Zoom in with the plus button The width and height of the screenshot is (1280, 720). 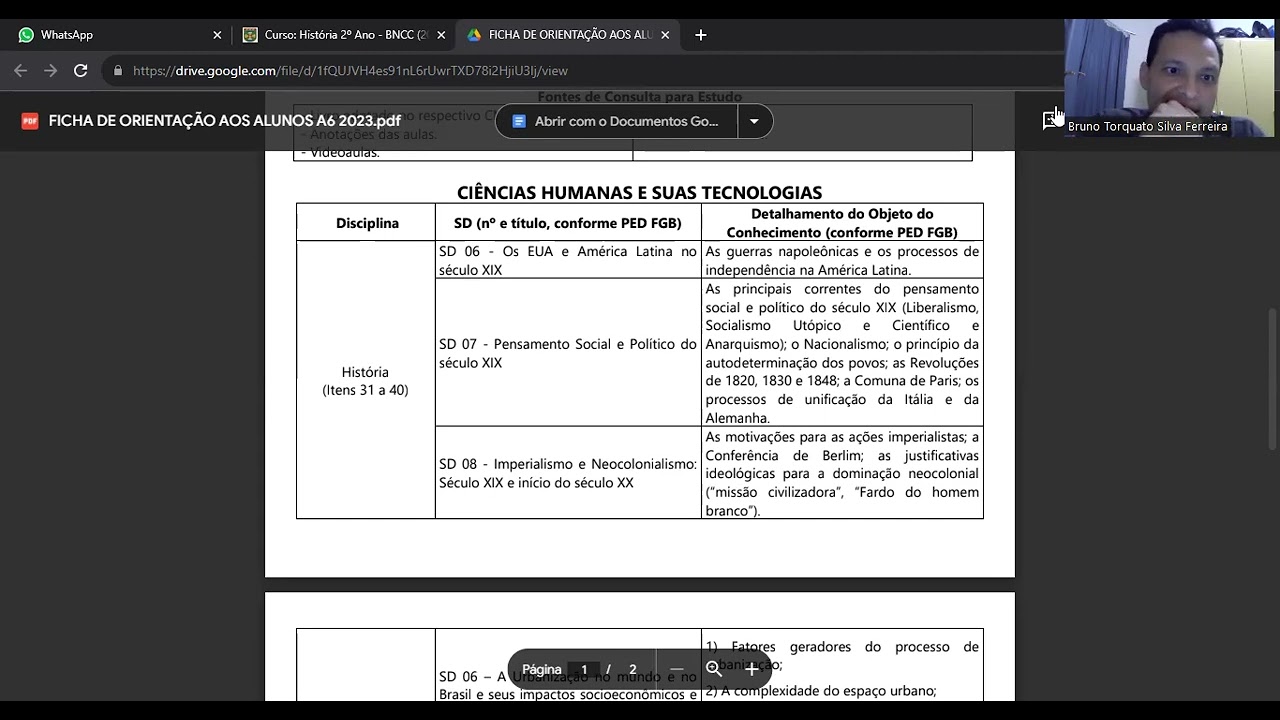tap(751, 670)
